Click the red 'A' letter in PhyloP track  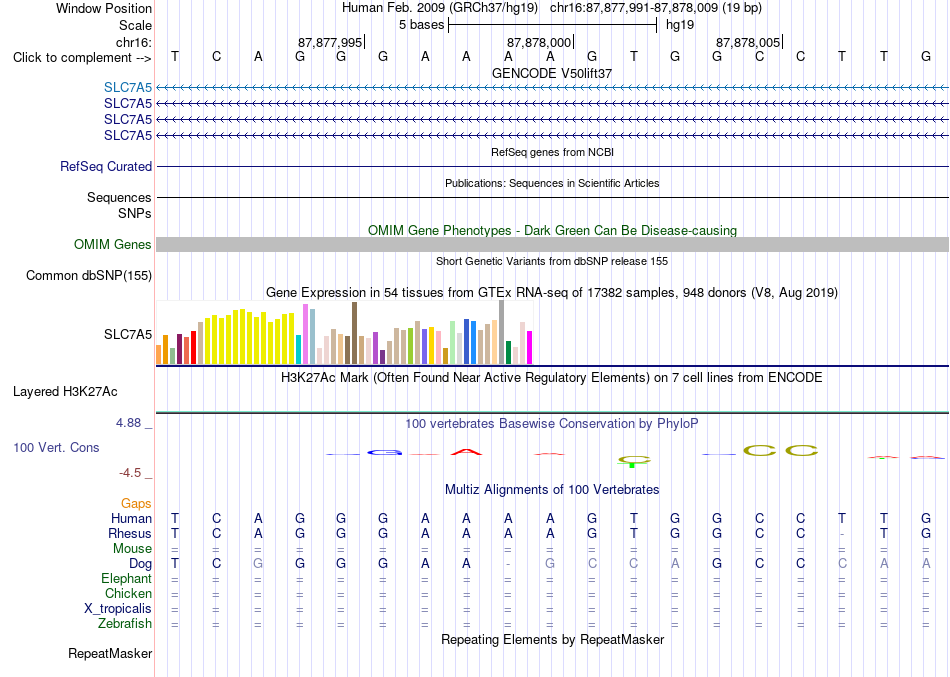[x=466, y=452]
